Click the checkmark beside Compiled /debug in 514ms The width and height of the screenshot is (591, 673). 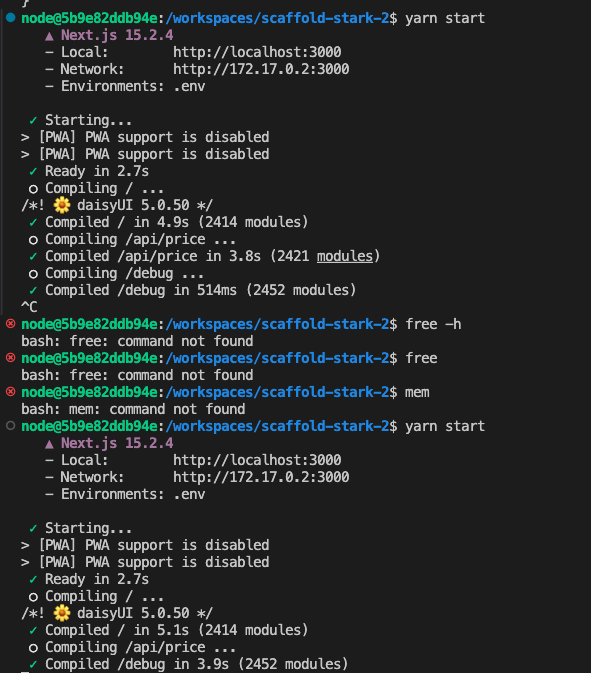coord(33,291)
